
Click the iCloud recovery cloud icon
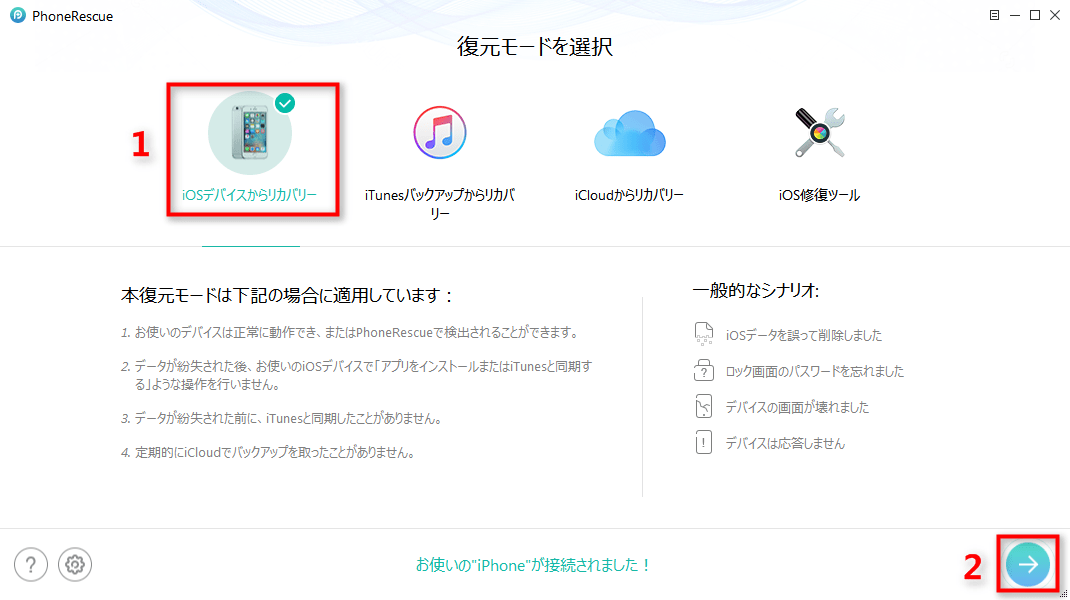tap(628, 131)
